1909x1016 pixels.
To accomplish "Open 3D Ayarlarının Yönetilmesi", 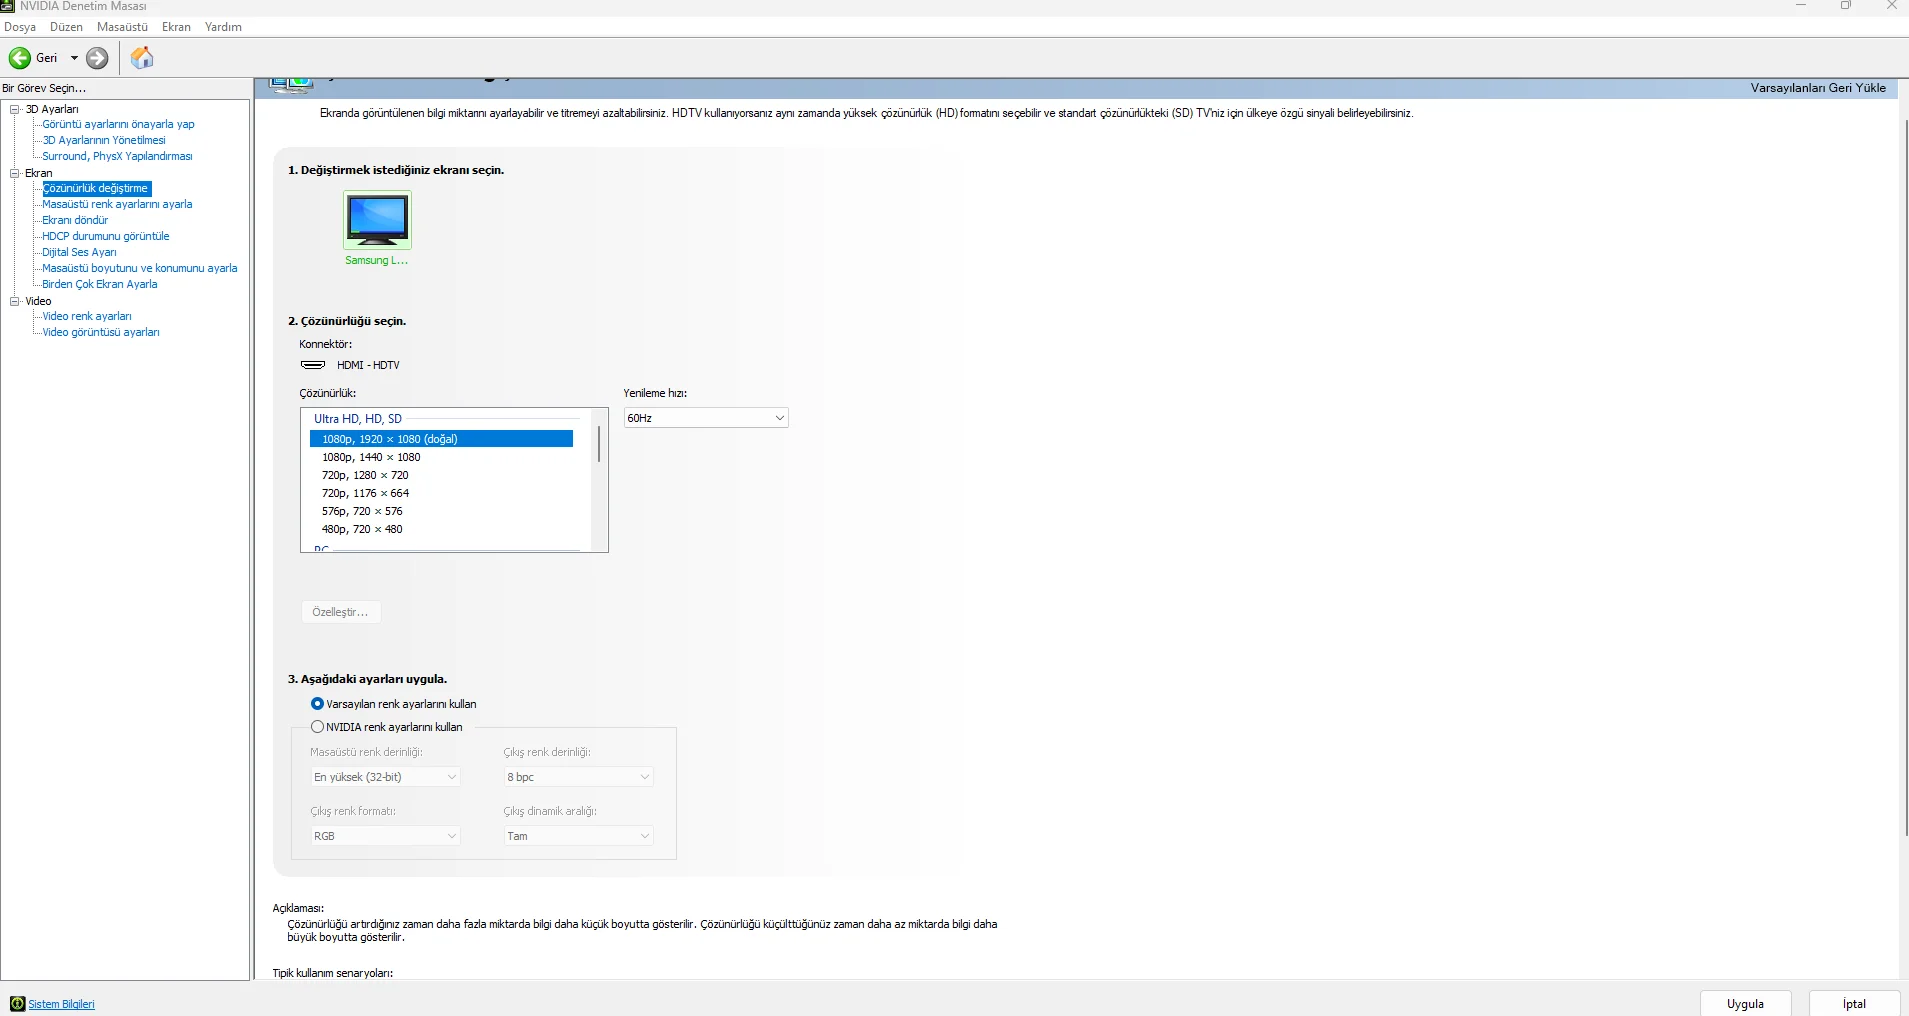I will click(104, 140).
